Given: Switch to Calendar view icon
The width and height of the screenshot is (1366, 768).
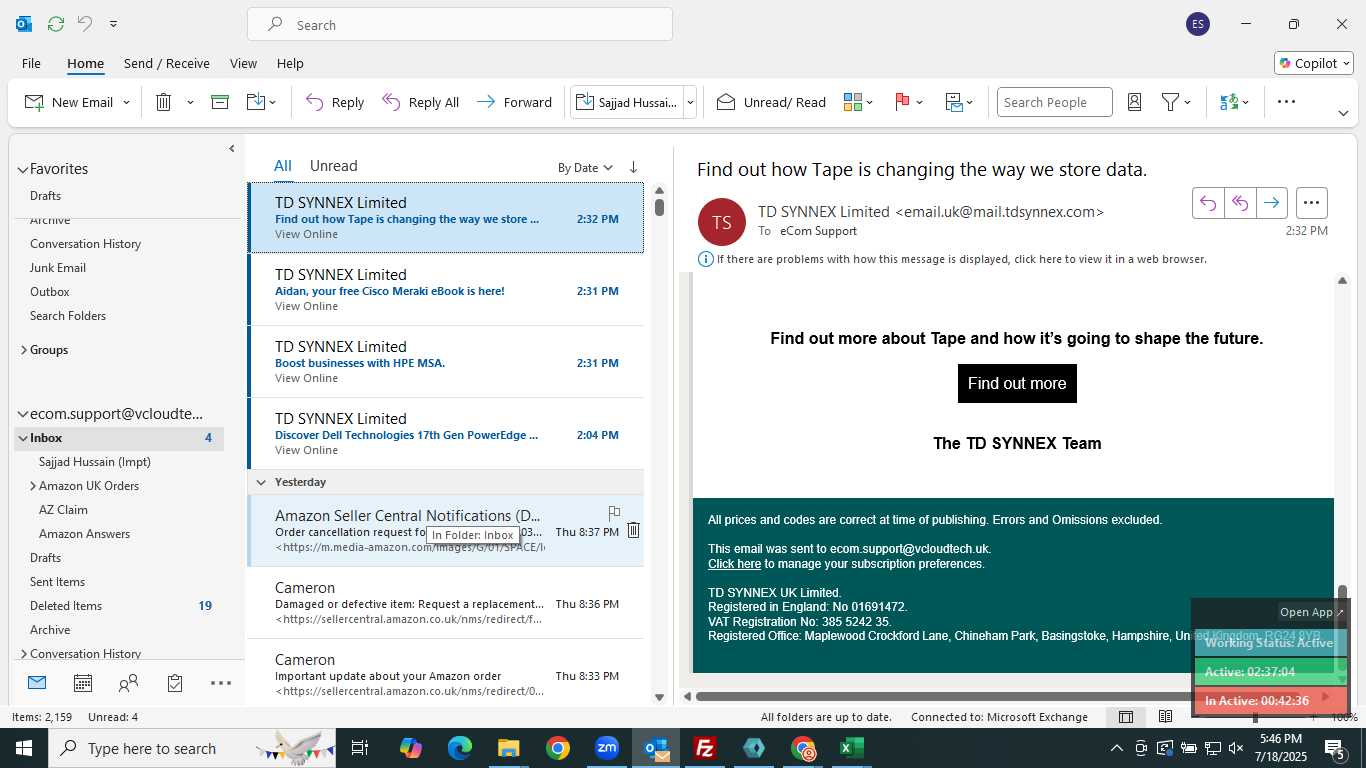Looking at the screenshot, I should coord(83,683).
